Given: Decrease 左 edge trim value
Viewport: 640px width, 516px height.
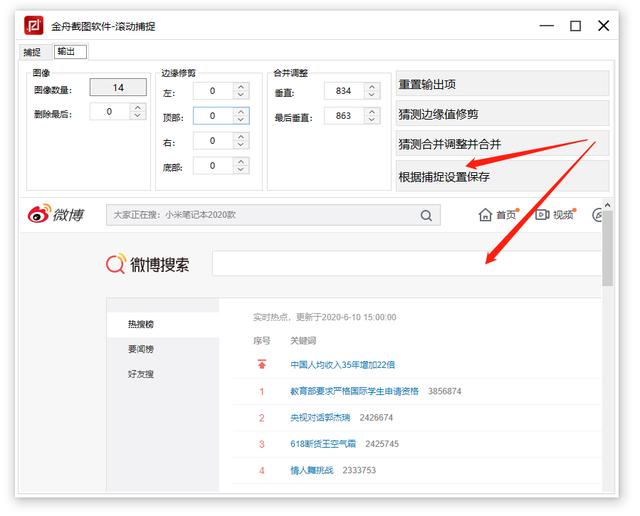Looking at the screenshot, I should (241, 95).
